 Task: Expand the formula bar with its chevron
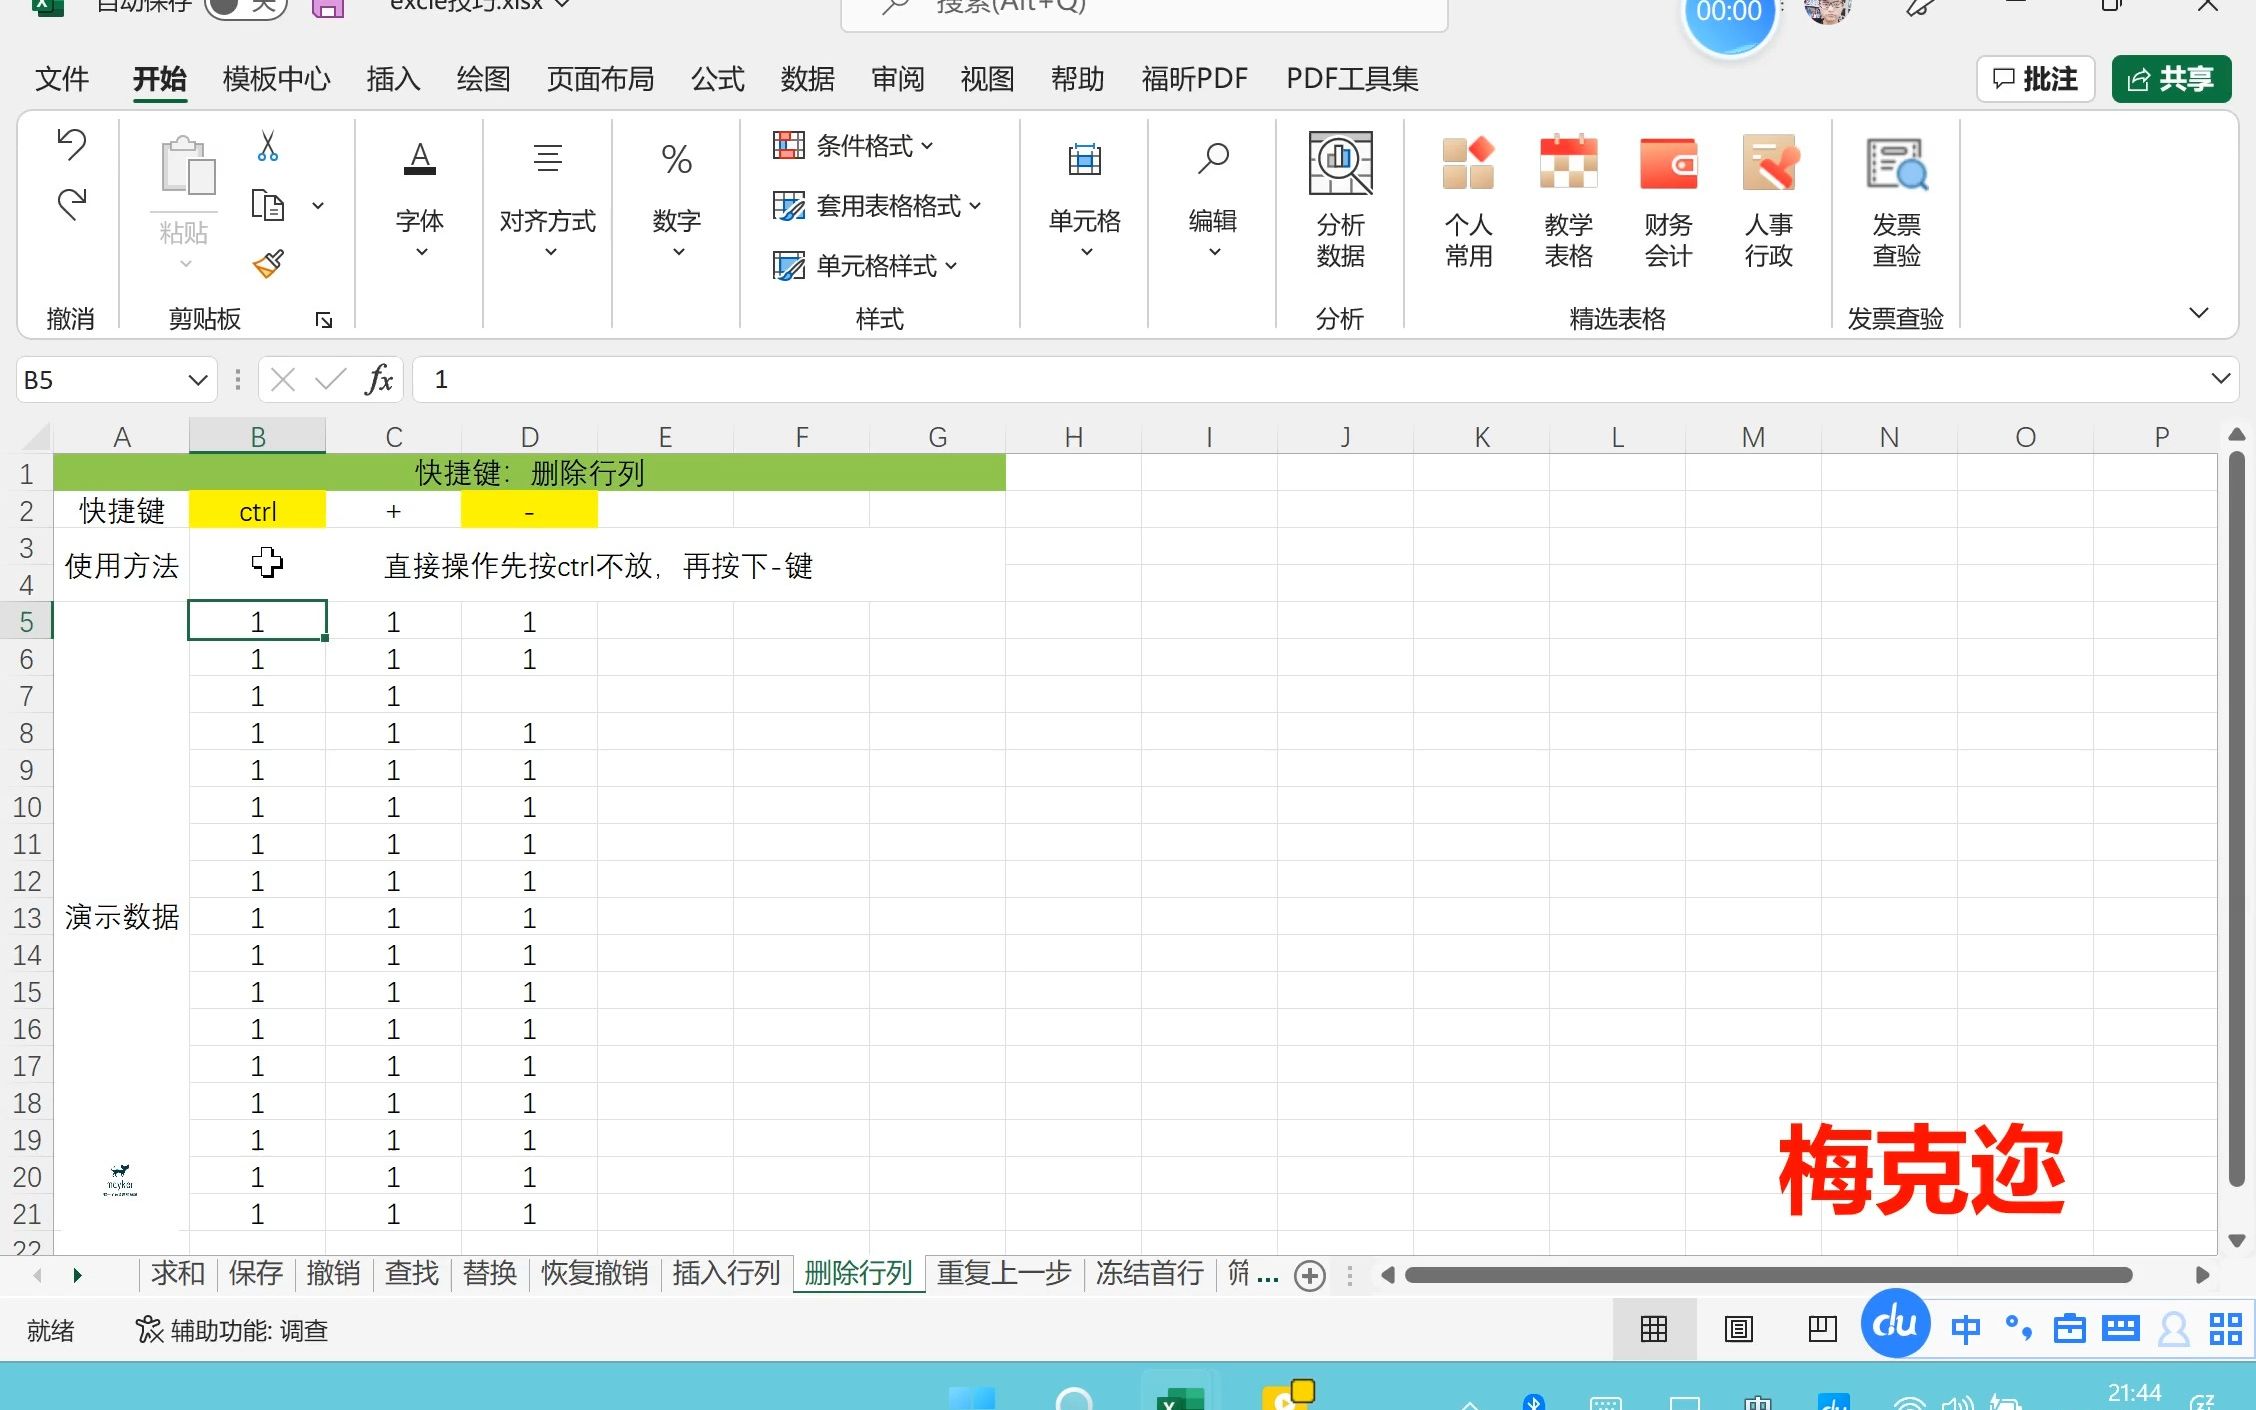pyautogui.click(x=2221, y=379)
